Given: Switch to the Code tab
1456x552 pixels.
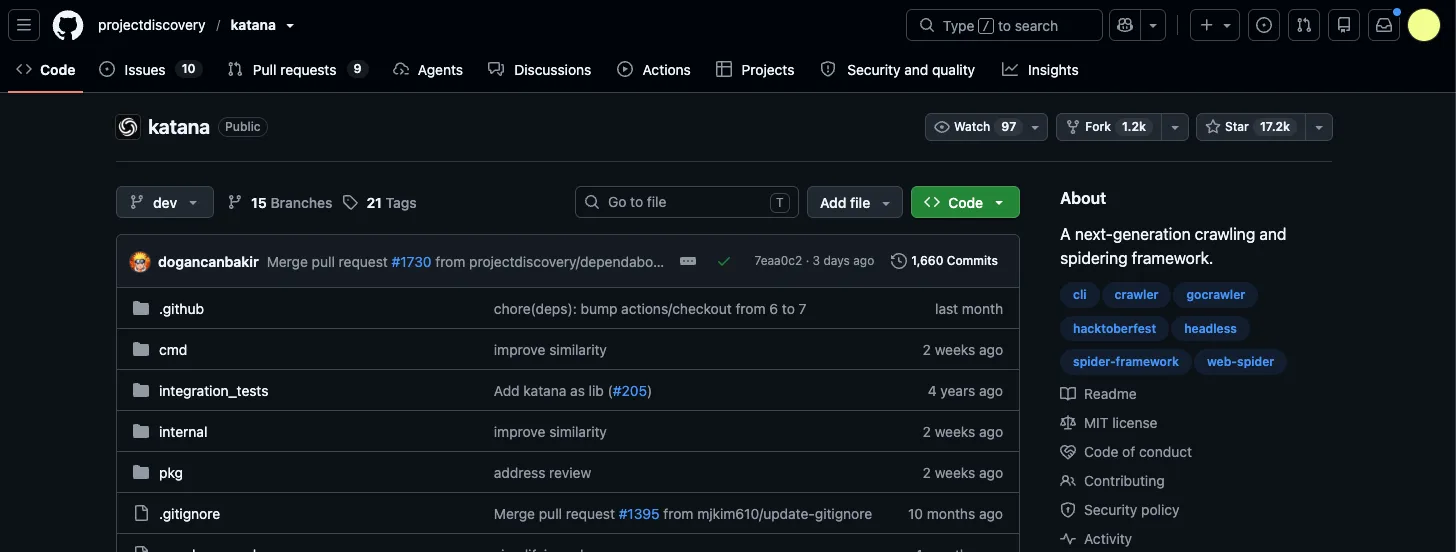Looking at the screenshot, I should [46, 70].
